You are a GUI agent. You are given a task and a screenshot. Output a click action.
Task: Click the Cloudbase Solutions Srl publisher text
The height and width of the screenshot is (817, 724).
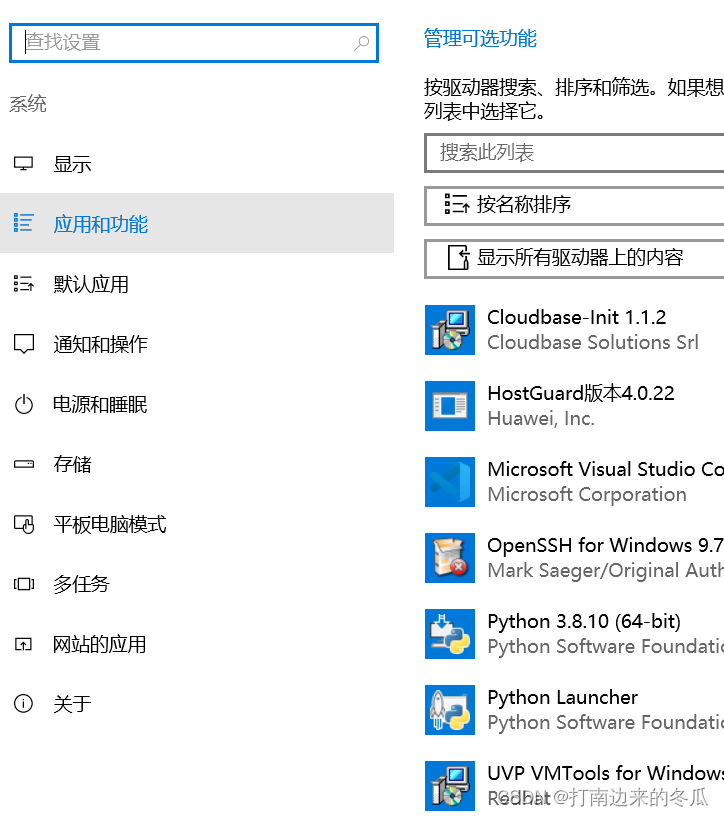coord(593,342)
